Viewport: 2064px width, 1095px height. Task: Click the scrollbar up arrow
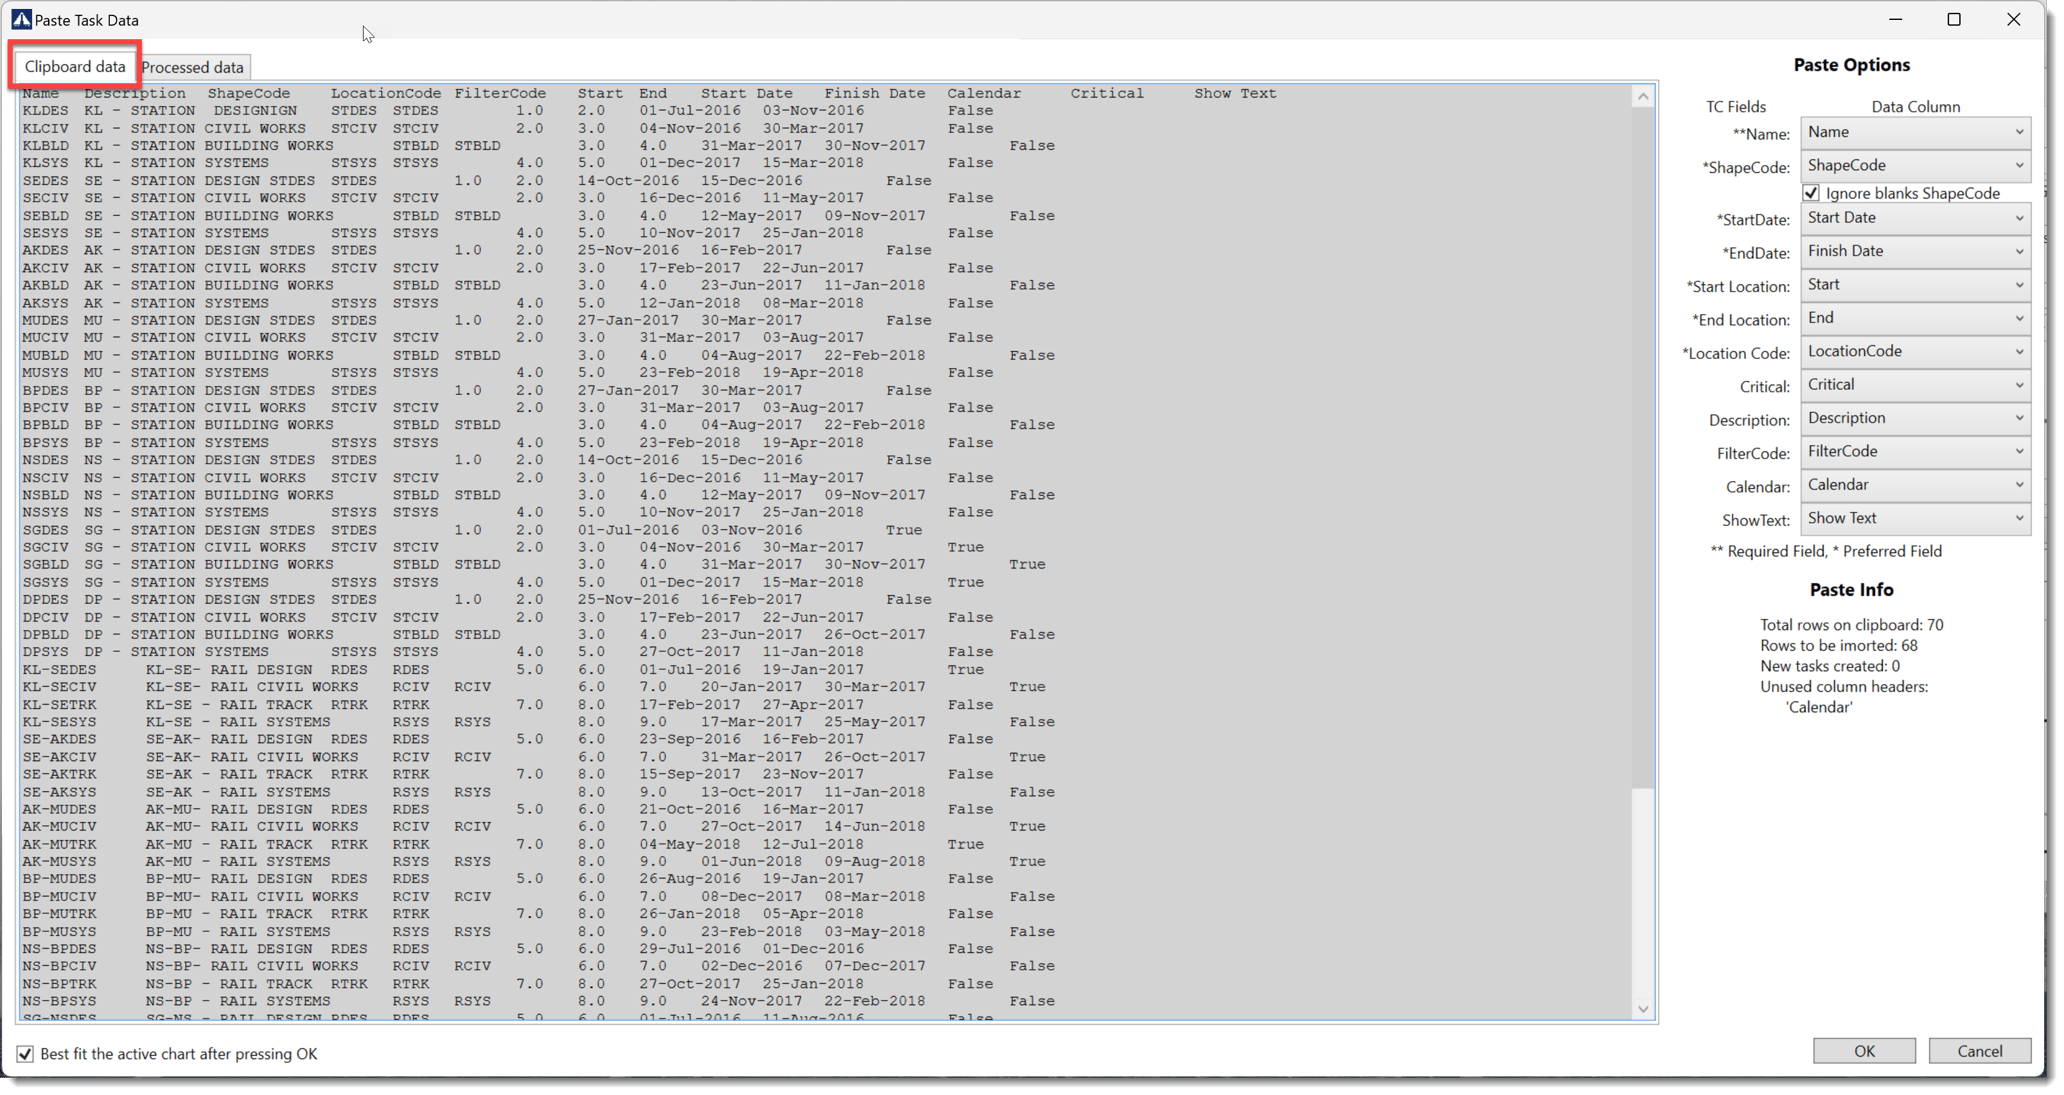tap(1643, 97)
